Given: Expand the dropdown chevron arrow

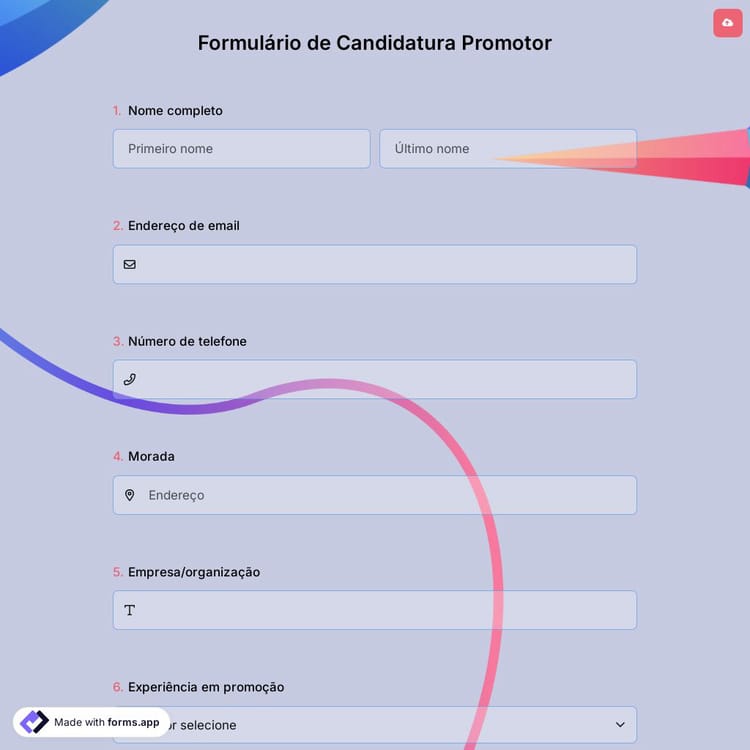Looking at the screenshot, I should tap(620, 725).
